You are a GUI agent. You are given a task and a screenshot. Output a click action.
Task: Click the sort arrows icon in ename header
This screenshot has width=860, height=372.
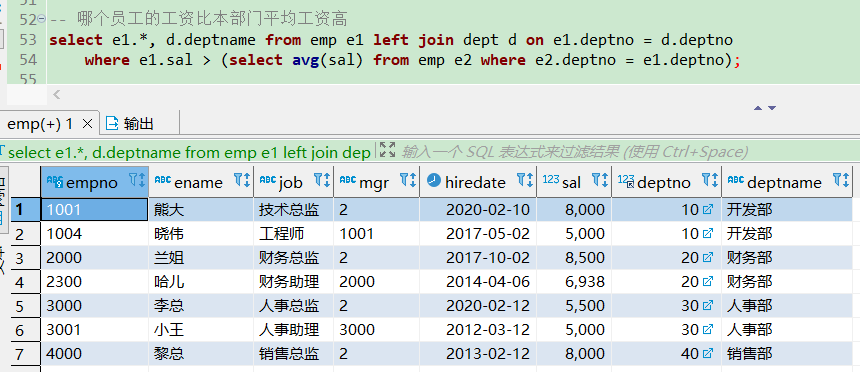tap(247, 179)
